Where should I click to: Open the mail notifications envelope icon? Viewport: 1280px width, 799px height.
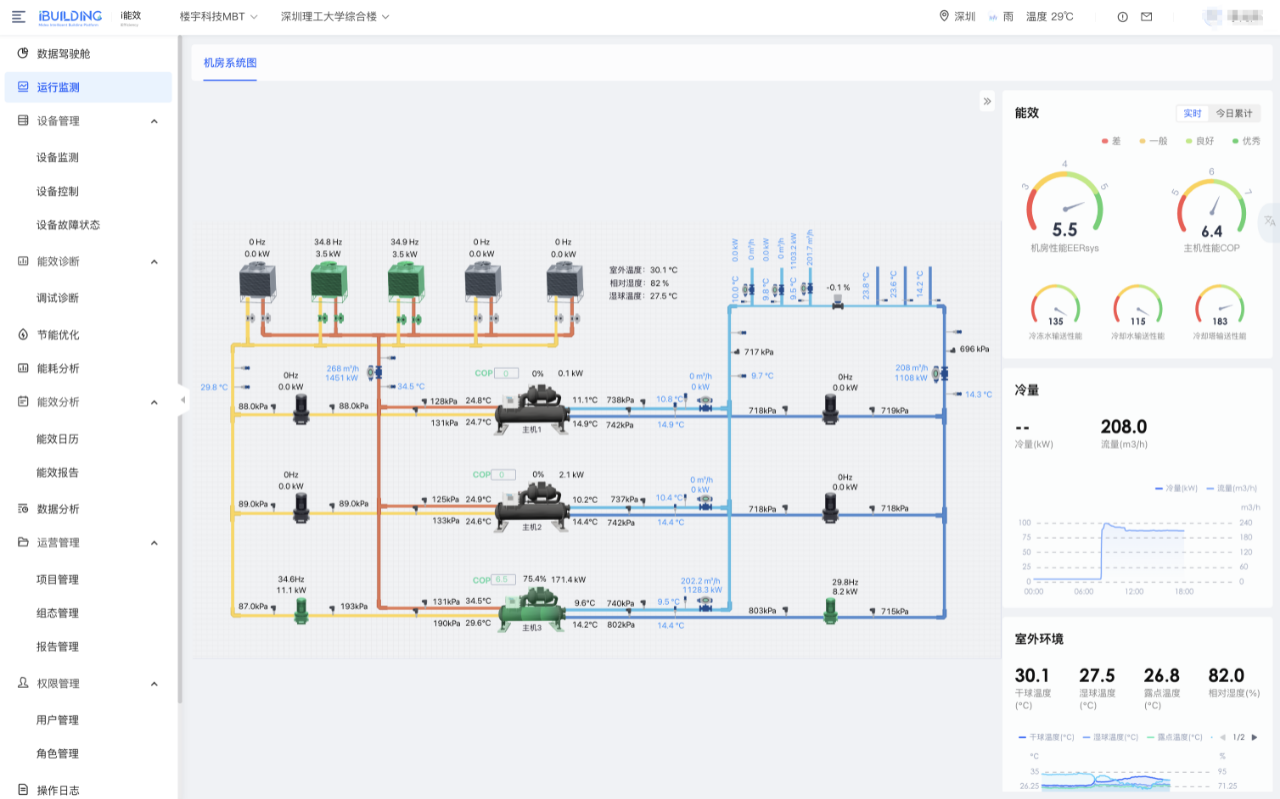(1146, 17)
